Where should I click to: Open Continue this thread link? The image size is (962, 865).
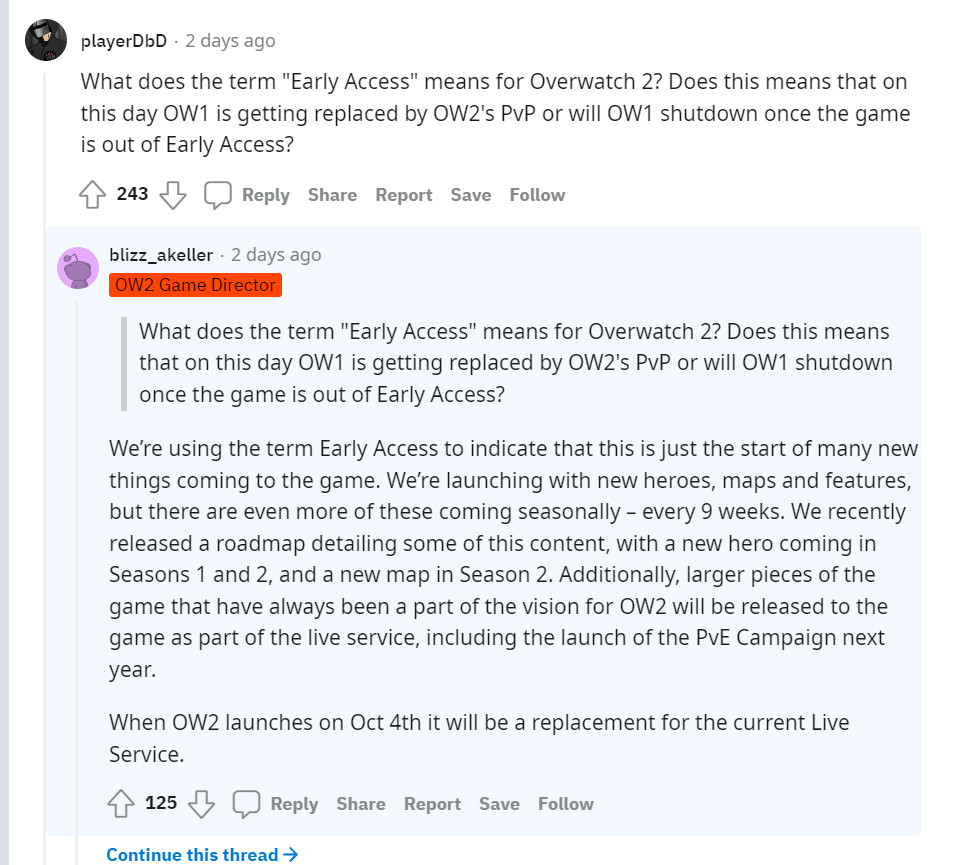(202, 855)
